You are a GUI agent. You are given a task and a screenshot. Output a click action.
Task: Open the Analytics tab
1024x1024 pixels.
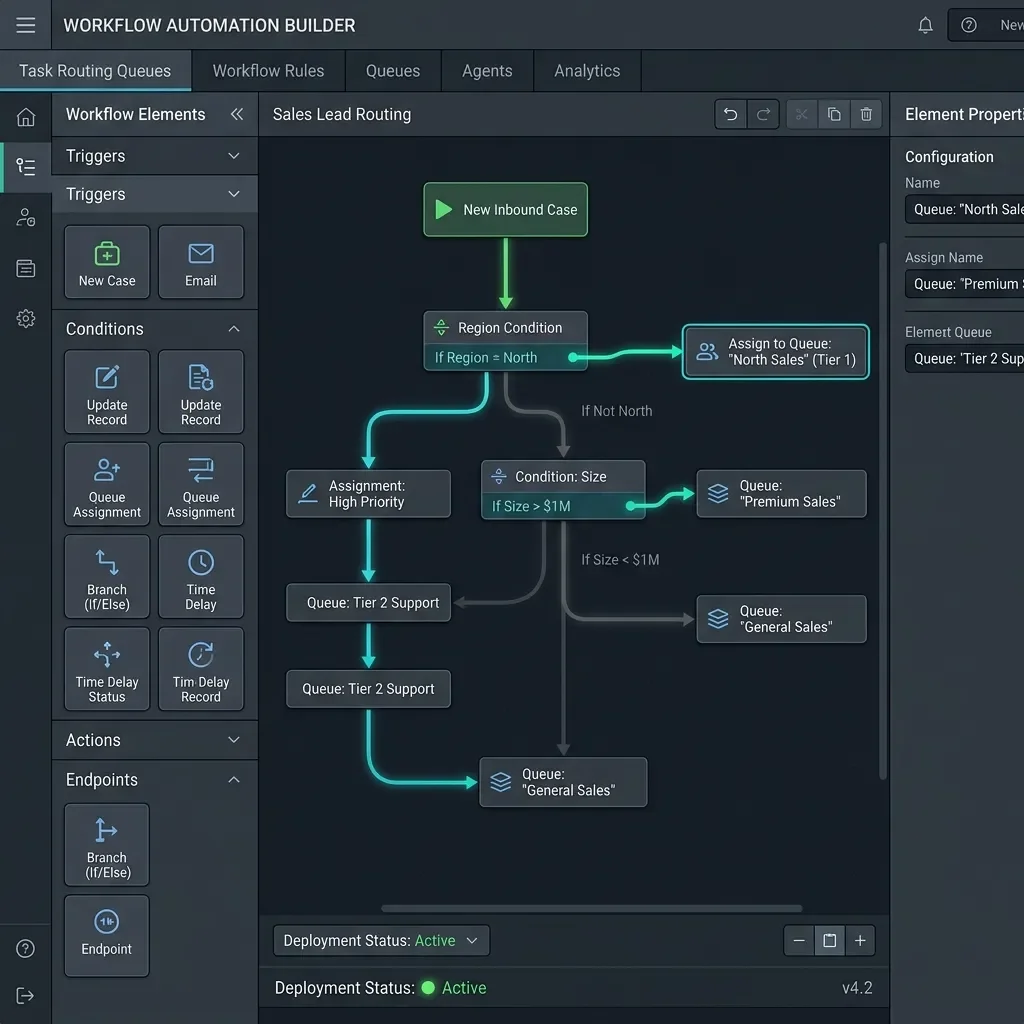point(587,71)
